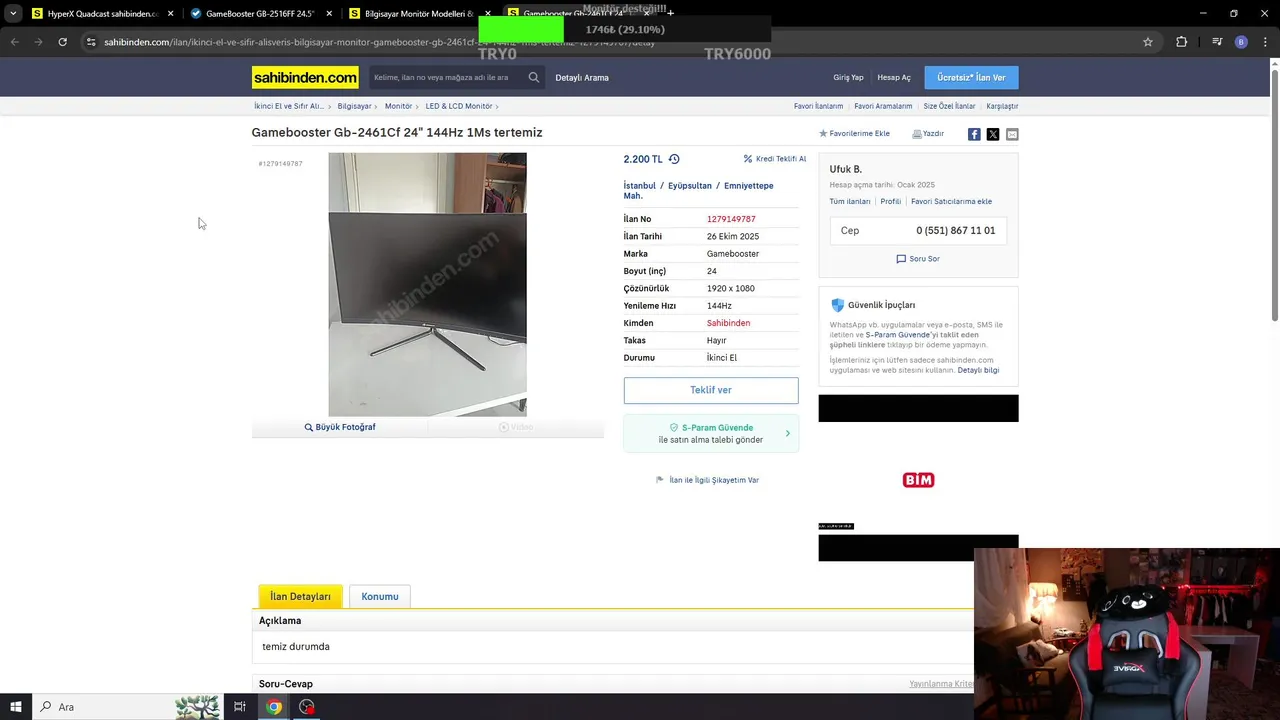The image size is (1280, 720).
Task: Open the tab search dropdown arrow
Action: pos(13,14)
